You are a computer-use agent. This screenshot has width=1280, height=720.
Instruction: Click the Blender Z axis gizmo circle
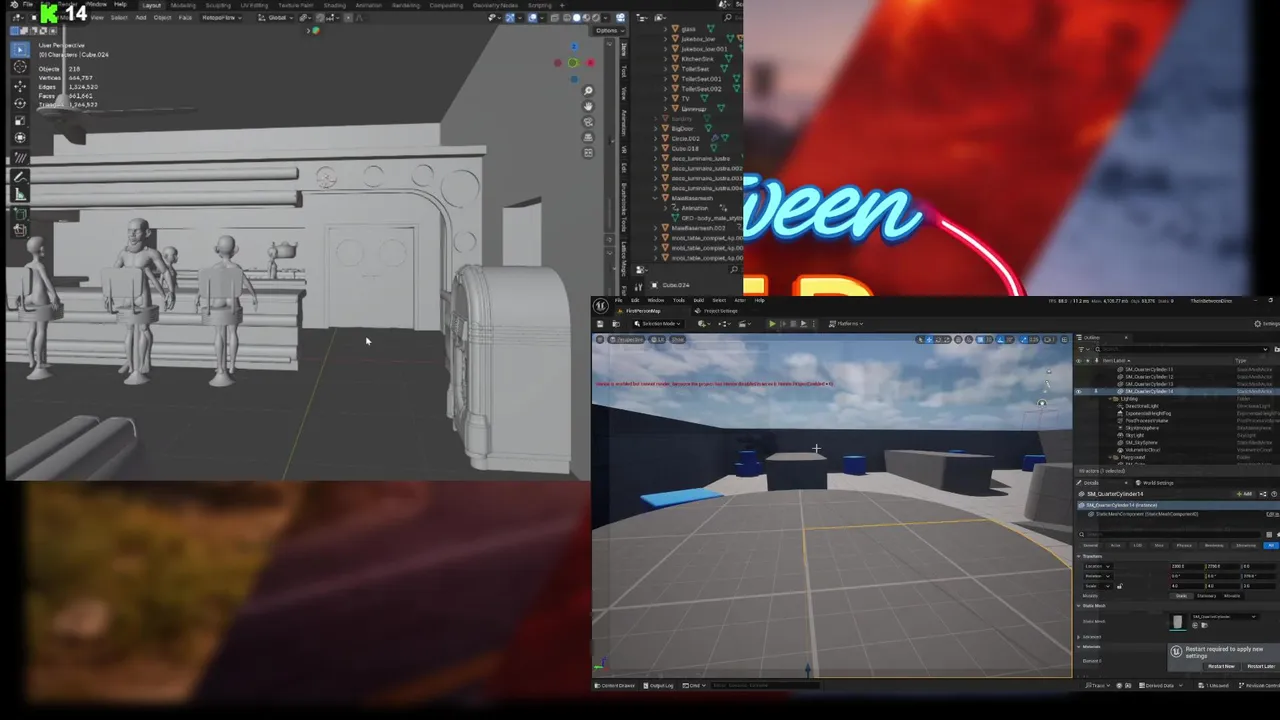(574, 46)
